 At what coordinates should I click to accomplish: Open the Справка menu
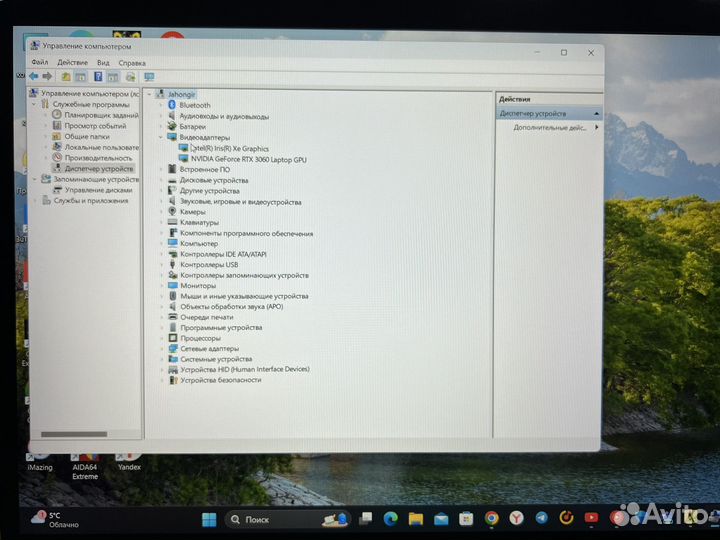pos(132,62)
